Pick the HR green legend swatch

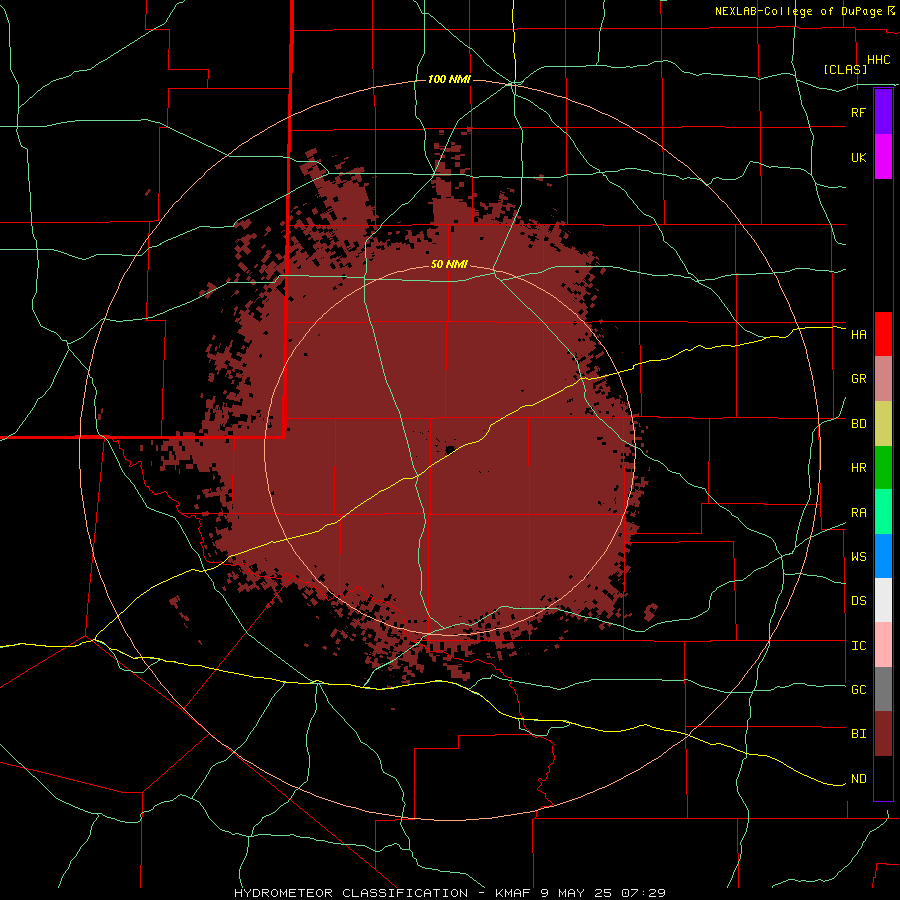[x=883, y=468]
